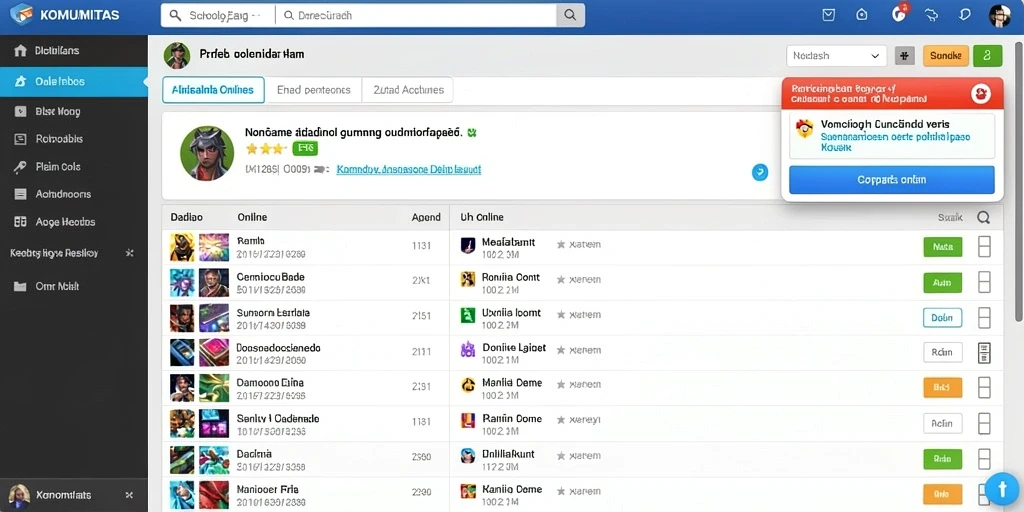Open the Ramla row first thumbnail
Screen dimensions: 1024x512
(182, 248)
